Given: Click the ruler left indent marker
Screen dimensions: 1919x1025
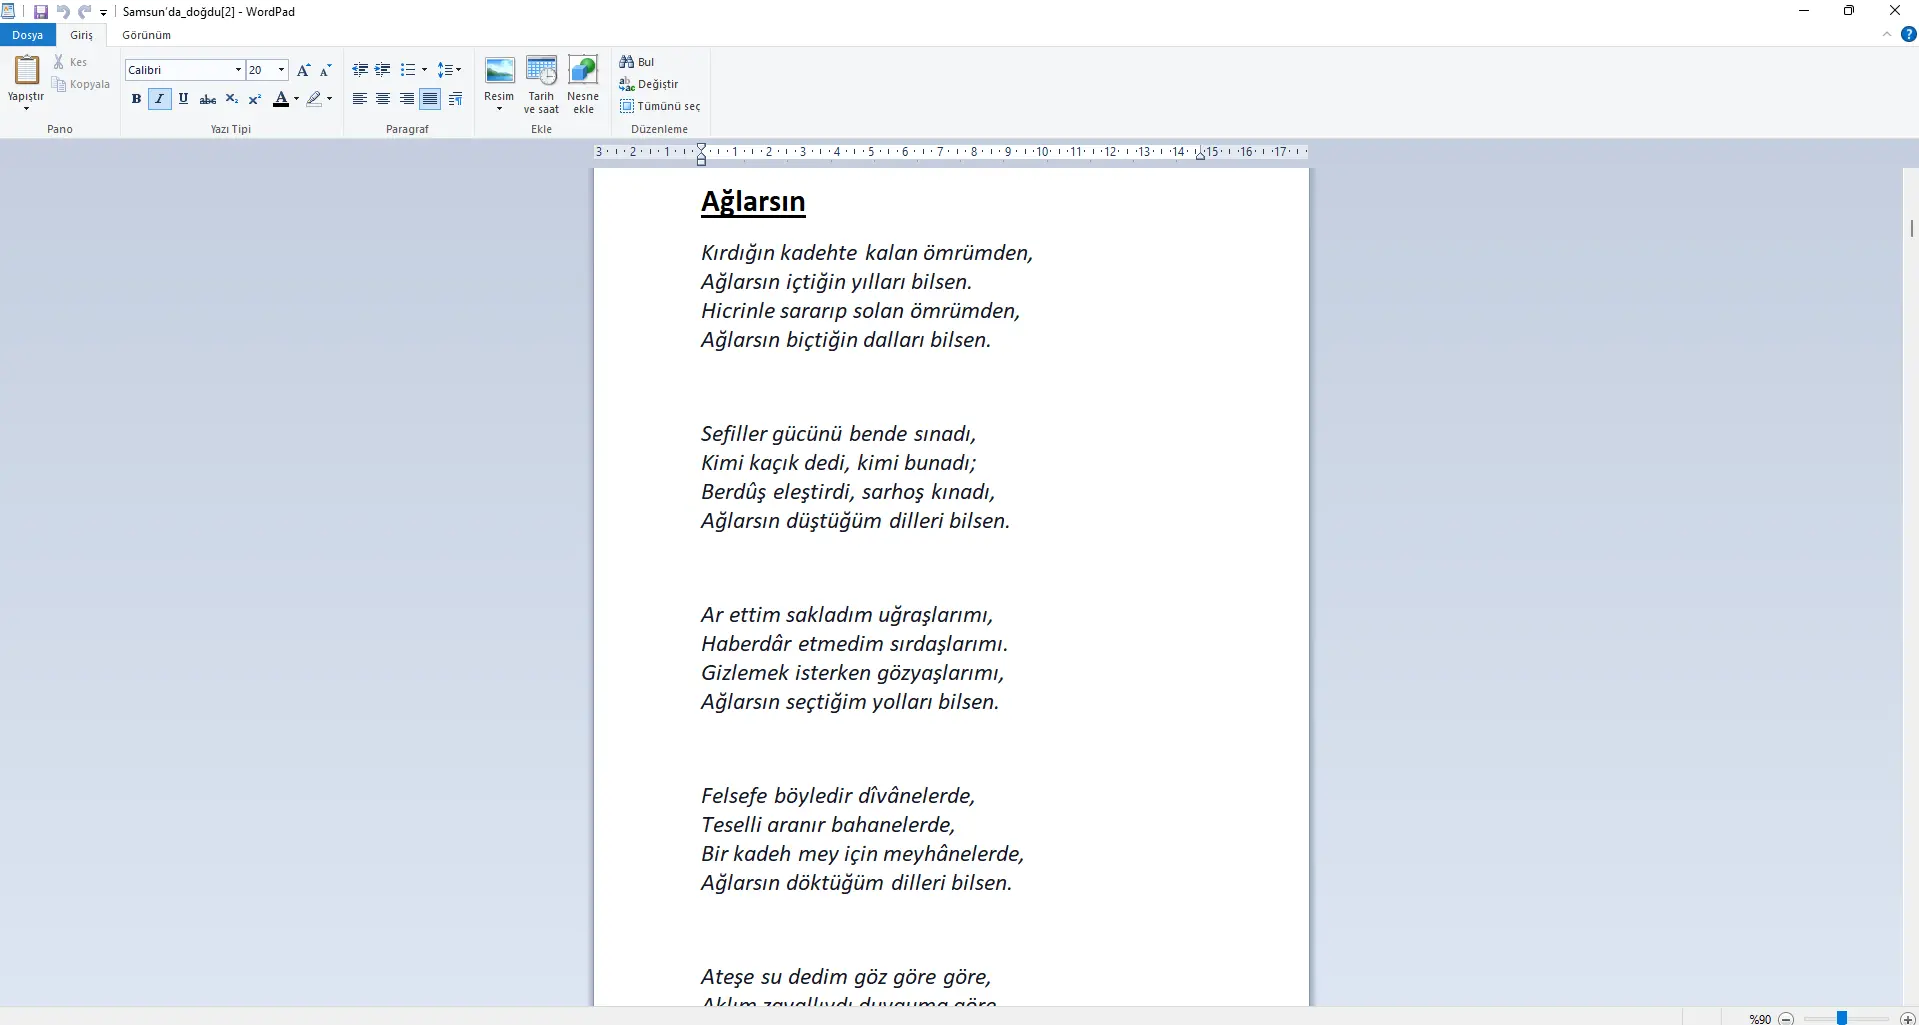Looking at the screenshot, I should click(x=701, y=153).
